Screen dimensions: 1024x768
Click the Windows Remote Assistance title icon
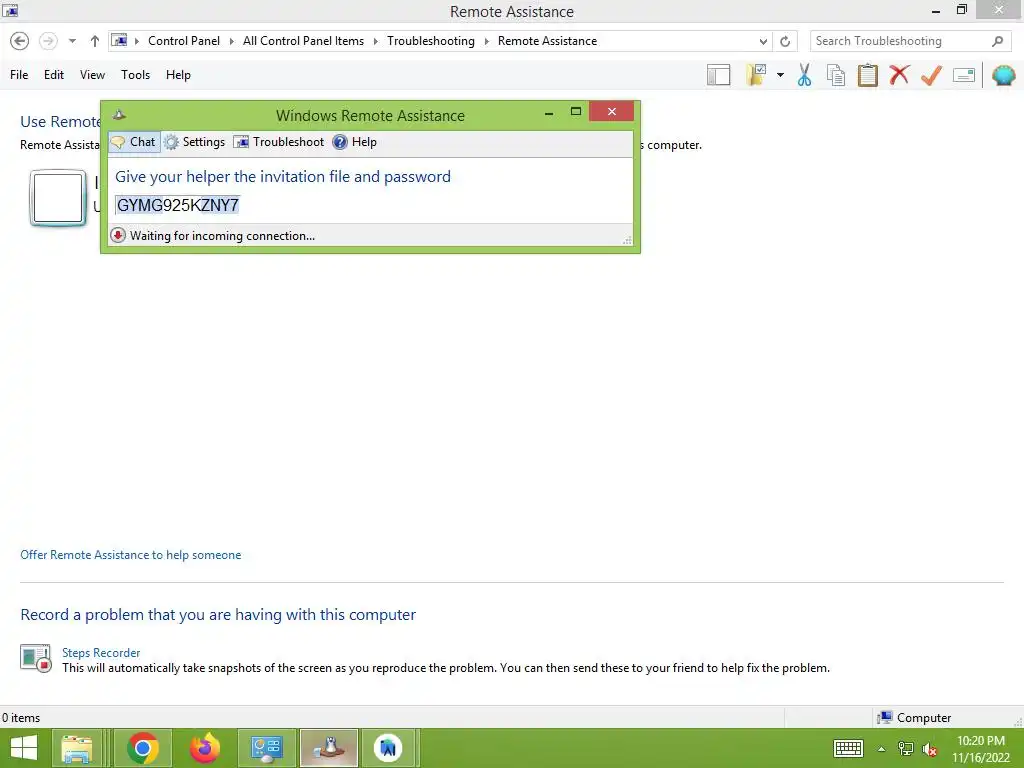[119, 115]
